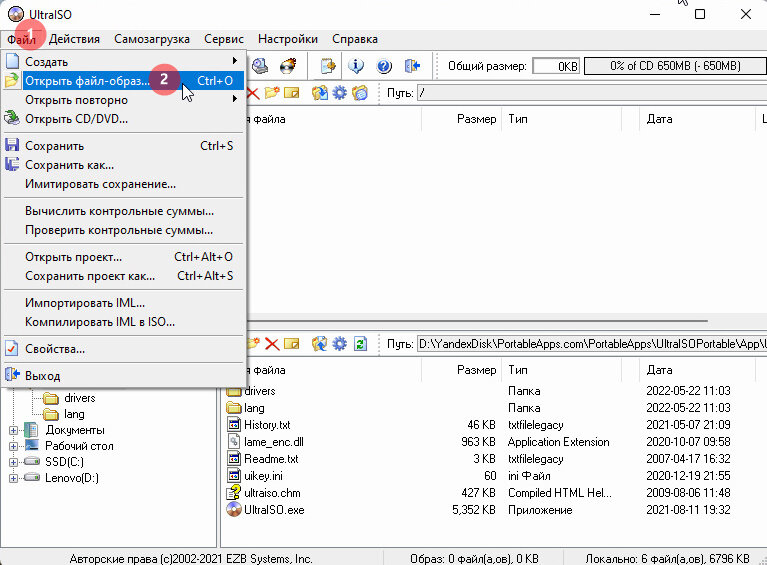Click the burn CD/DVD image flaming disc icon
The image size is (767, 565).
(288, 66)
